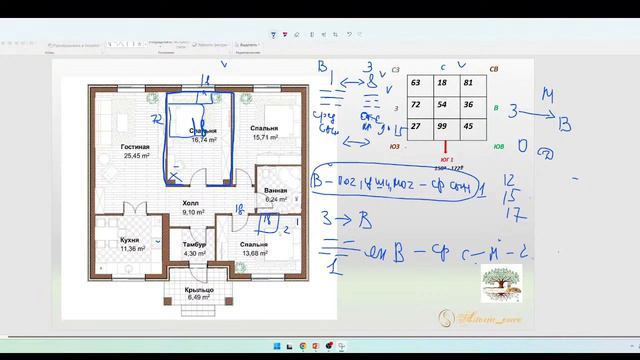Open Task View on the taskbar
Screen dimensions: 640x360
289,346
